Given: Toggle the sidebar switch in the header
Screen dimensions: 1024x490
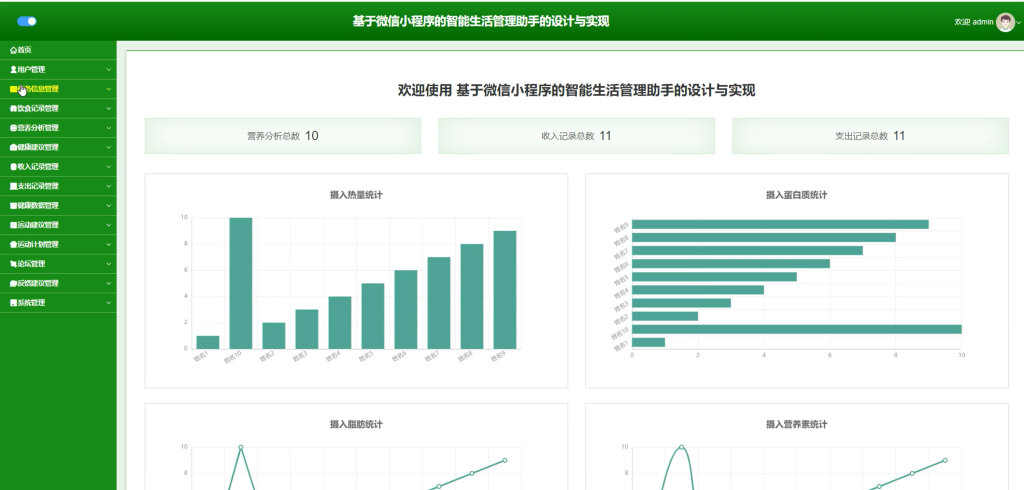Looking at the screenshot, I should (27, 22).
